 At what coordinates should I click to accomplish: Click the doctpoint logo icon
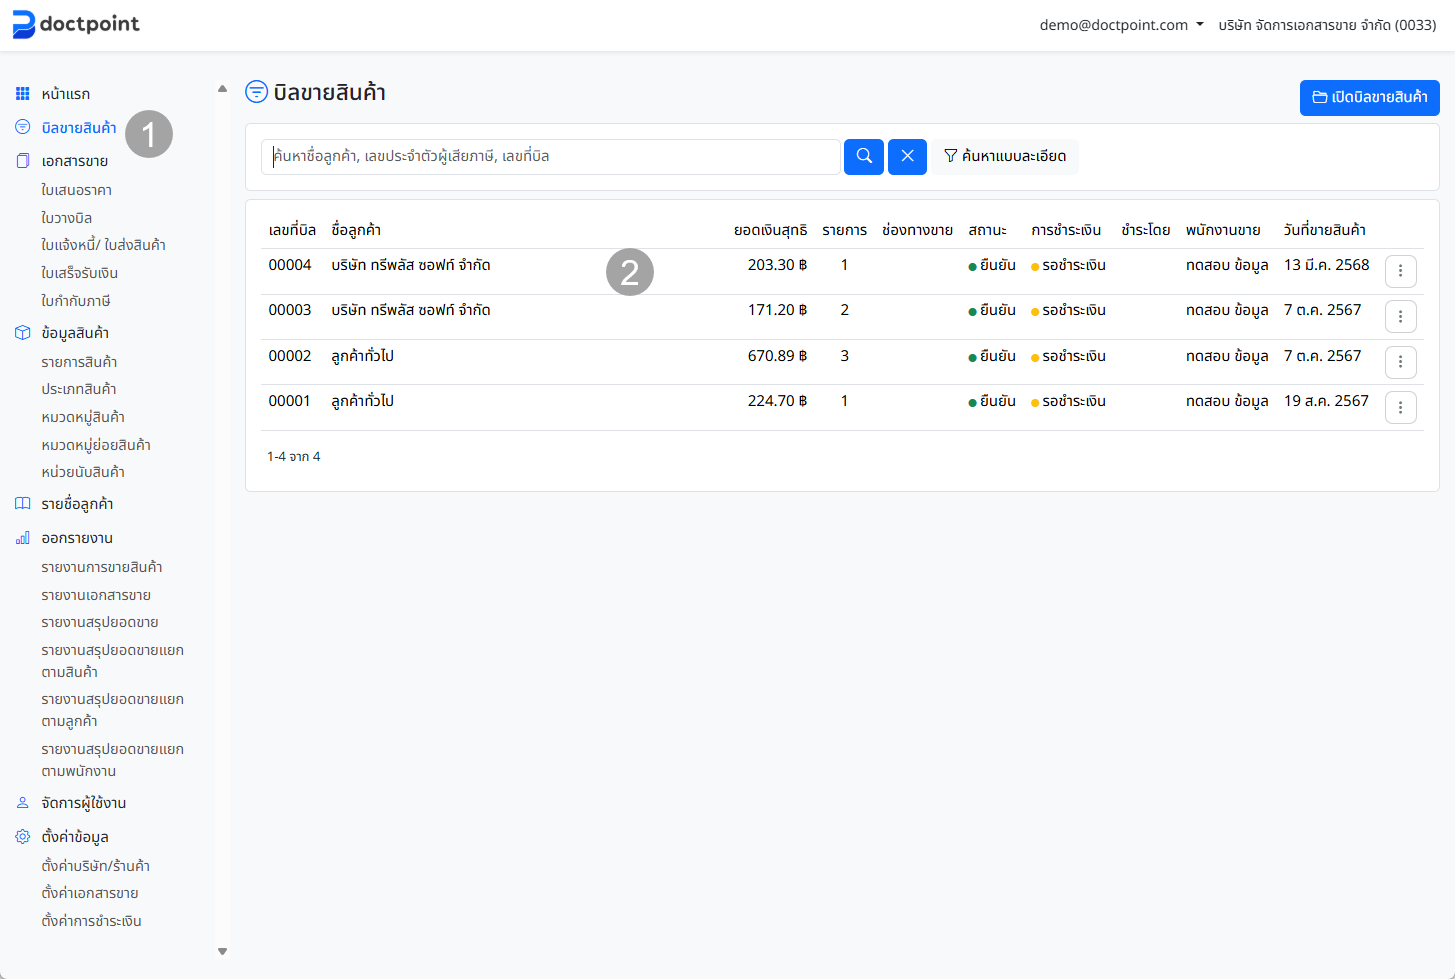23,24
